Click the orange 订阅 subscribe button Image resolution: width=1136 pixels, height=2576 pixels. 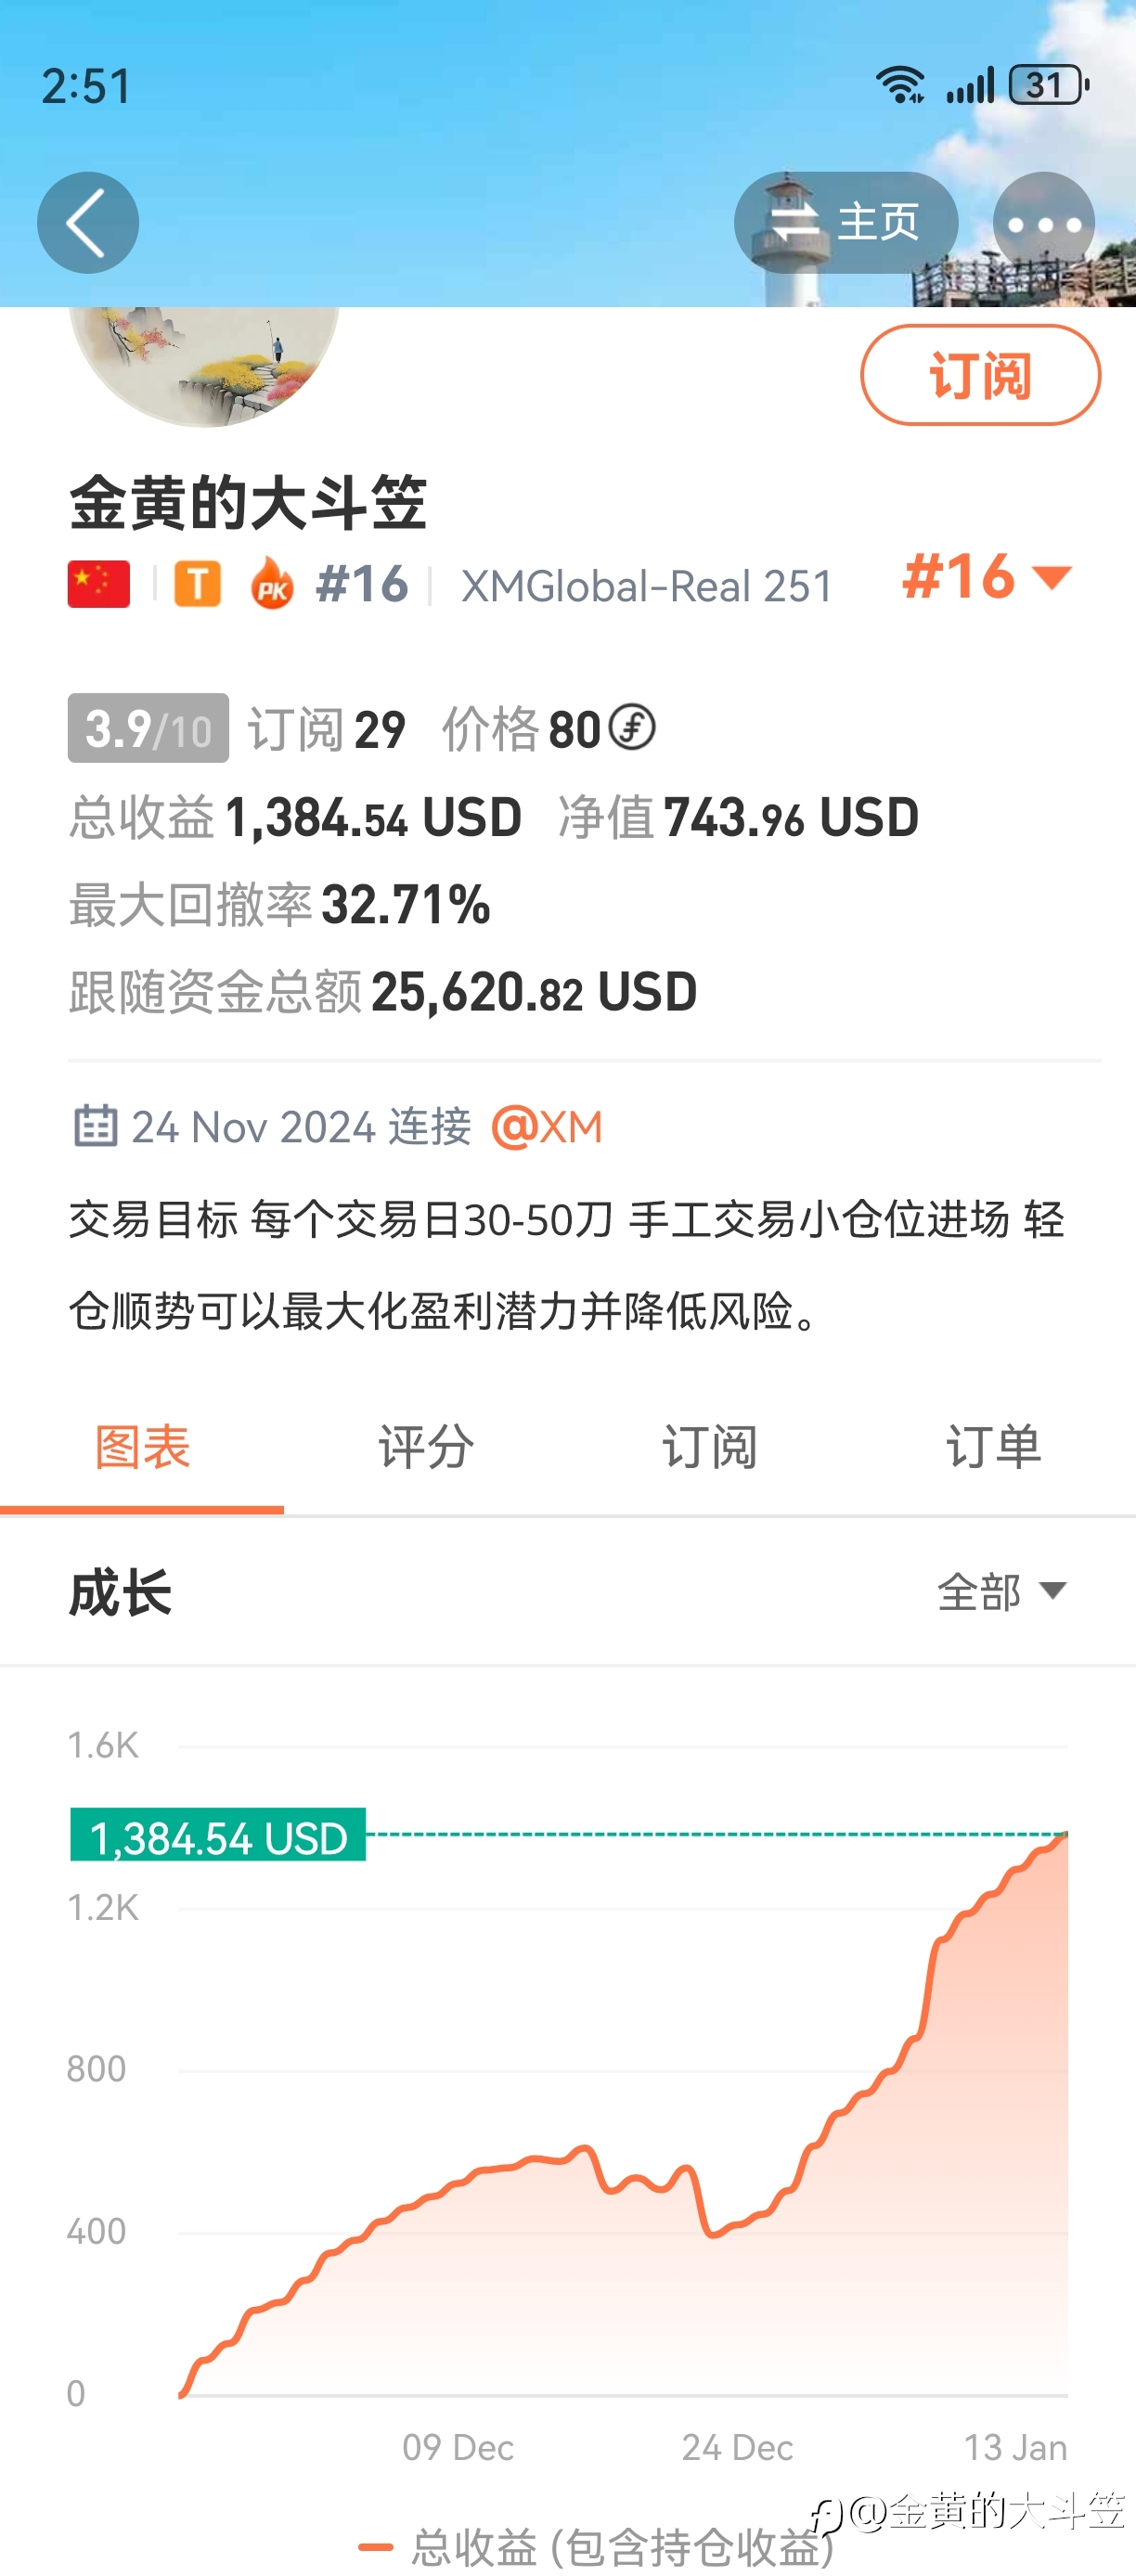coord(980,375)
